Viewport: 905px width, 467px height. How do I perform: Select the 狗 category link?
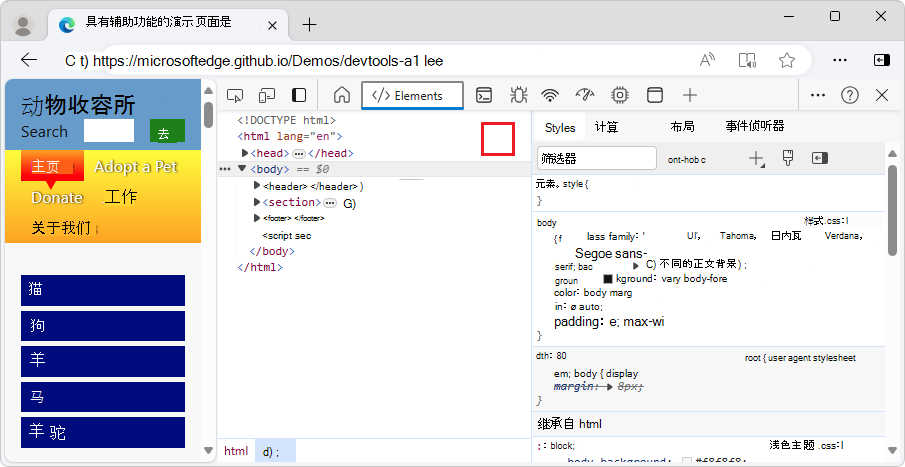pyautogui.click(x=103, y=326)
